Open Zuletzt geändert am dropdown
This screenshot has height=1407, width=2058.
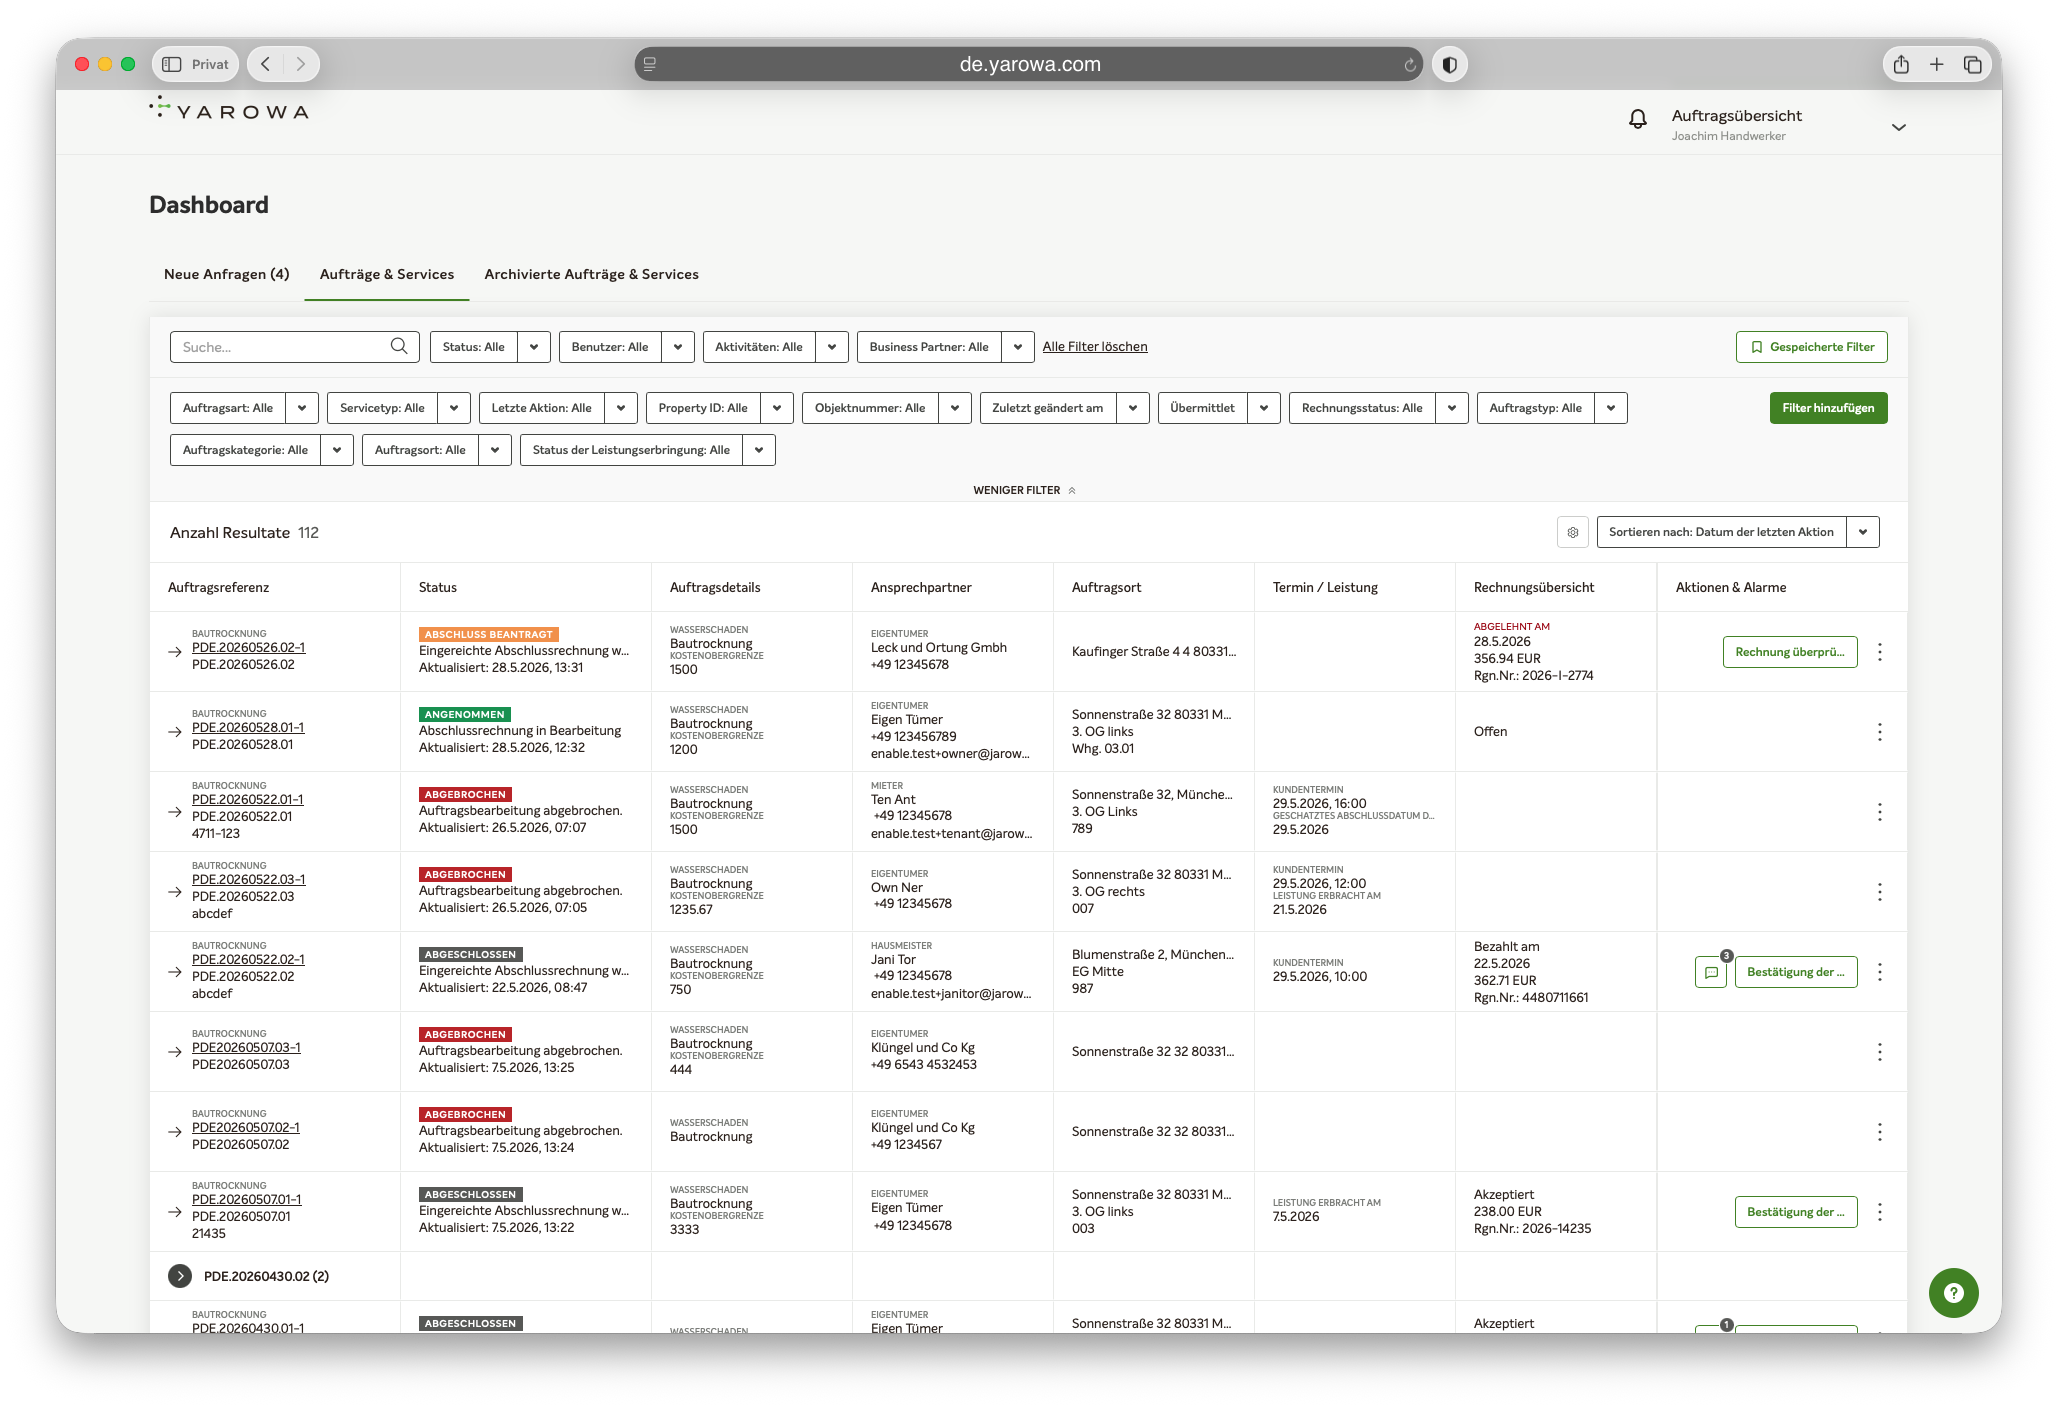1064,408
